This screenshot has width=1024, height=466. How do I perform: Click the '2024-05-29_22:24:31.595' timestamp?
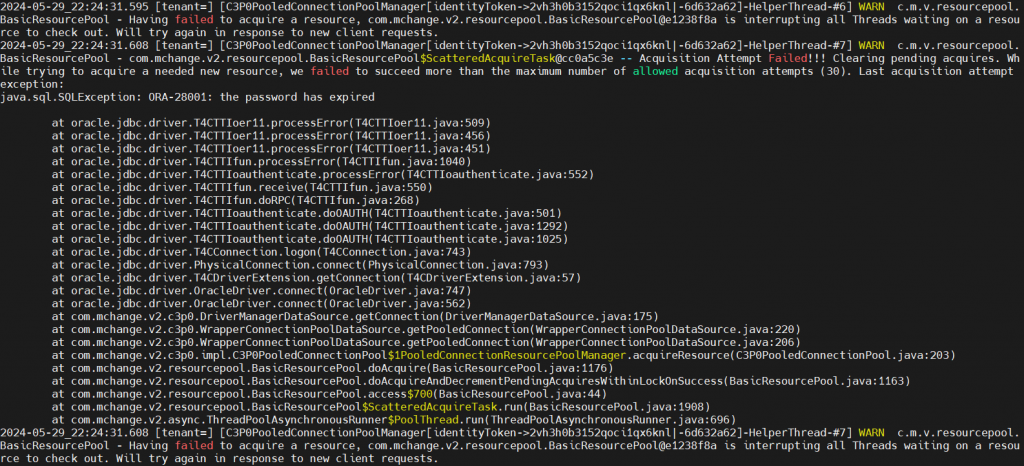click(74, 7)
